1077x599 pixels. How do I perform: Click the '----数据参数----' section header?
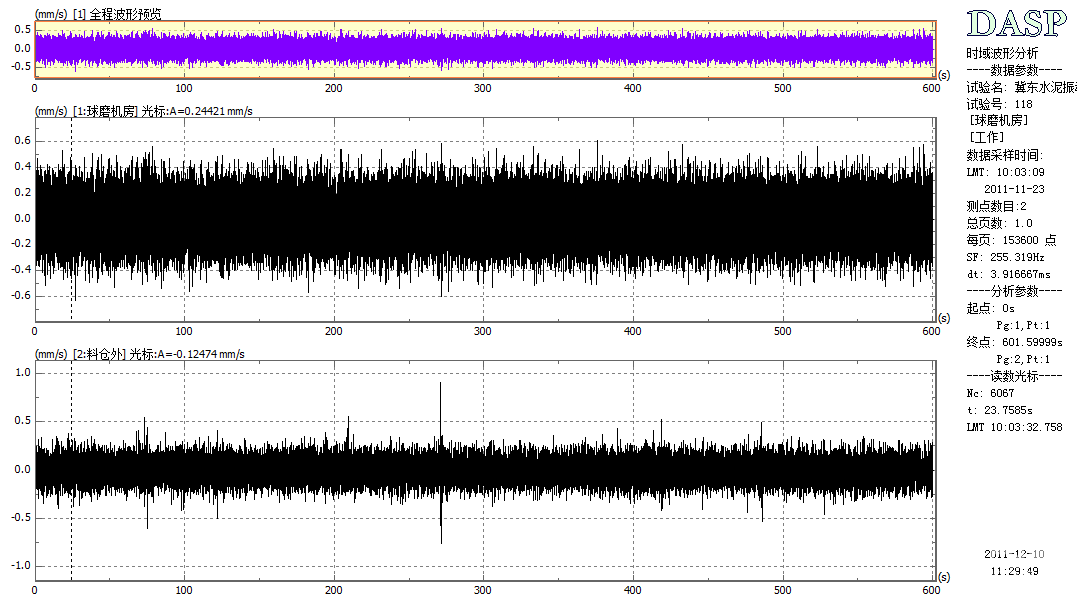[1014, 70]
